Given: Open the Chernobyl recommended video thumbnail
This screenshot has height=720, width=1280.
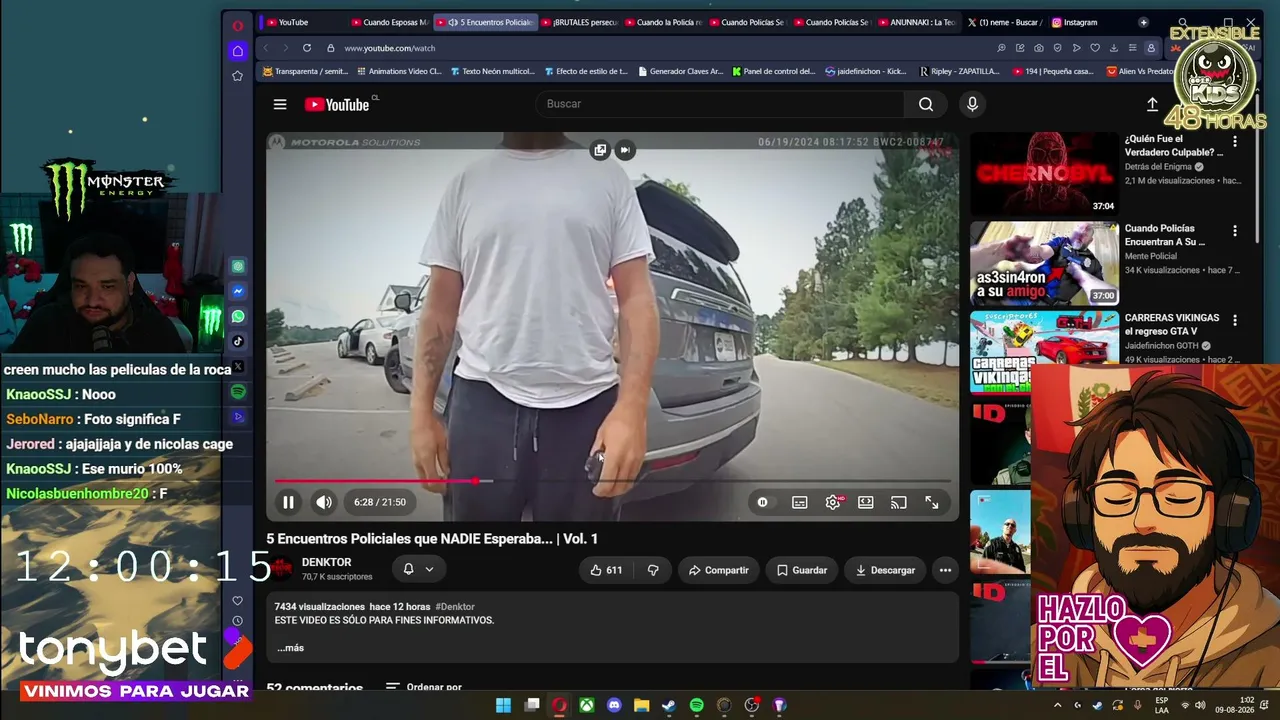Looking at the screenshot, I should 1044,174.
